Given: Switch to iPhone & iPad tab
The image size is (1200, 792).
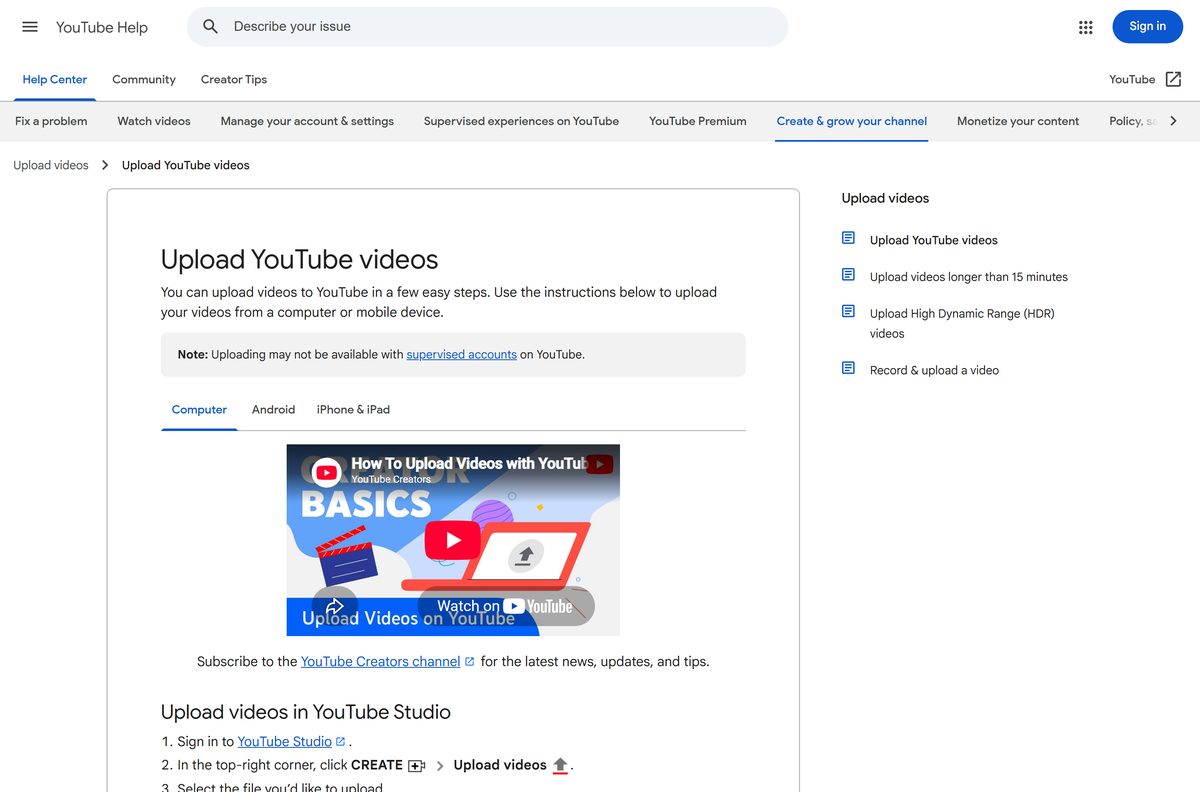Looking at the screenshot, I should (x=353, y=409).
